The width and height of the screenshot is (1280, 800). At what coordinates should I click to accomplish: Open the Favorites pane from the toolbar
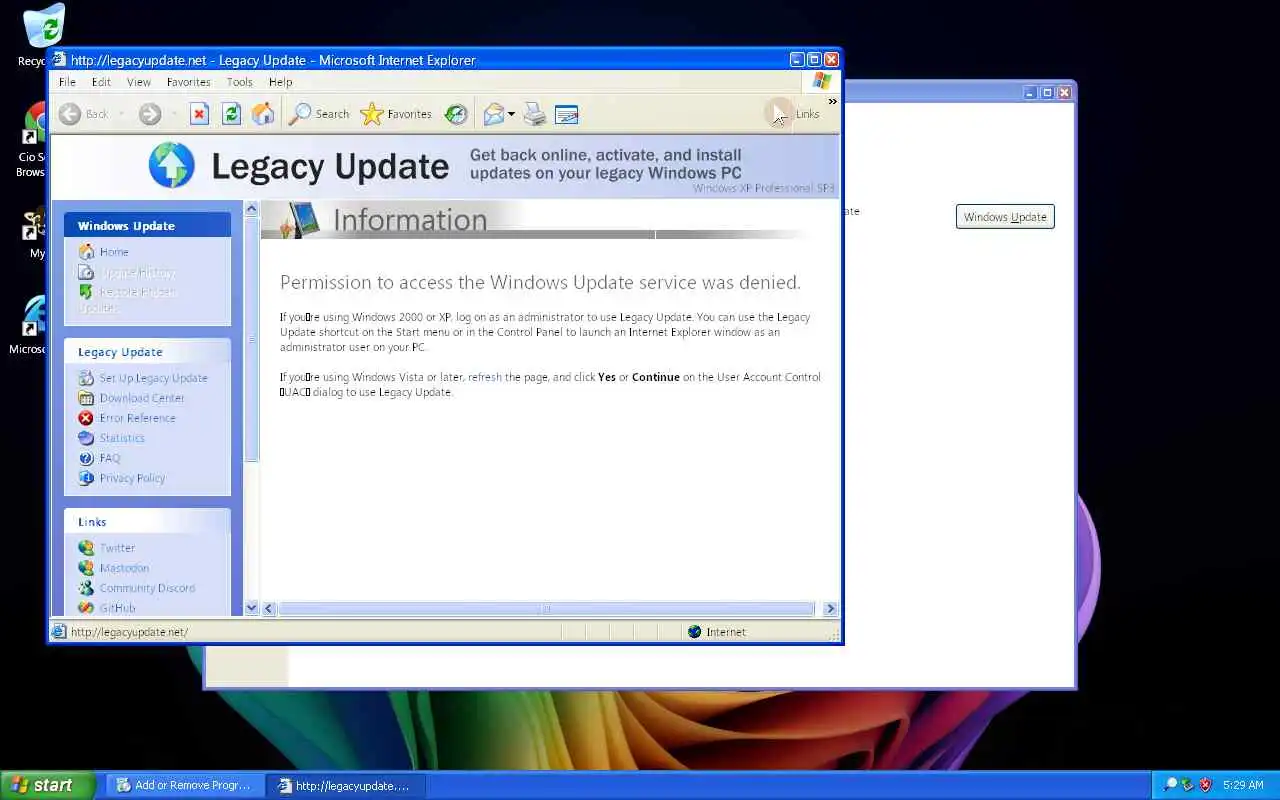click(x=396, y=114)
